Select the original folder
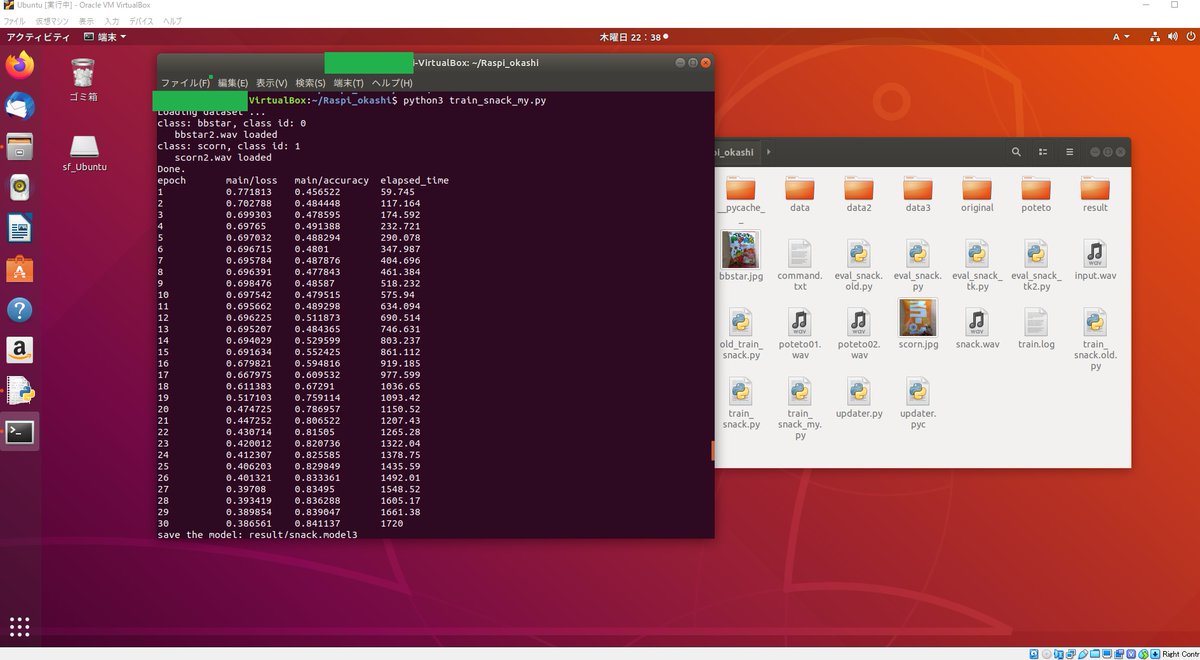Image resolution: width=1200 pixels, height=660 pixels. (977, 194)
